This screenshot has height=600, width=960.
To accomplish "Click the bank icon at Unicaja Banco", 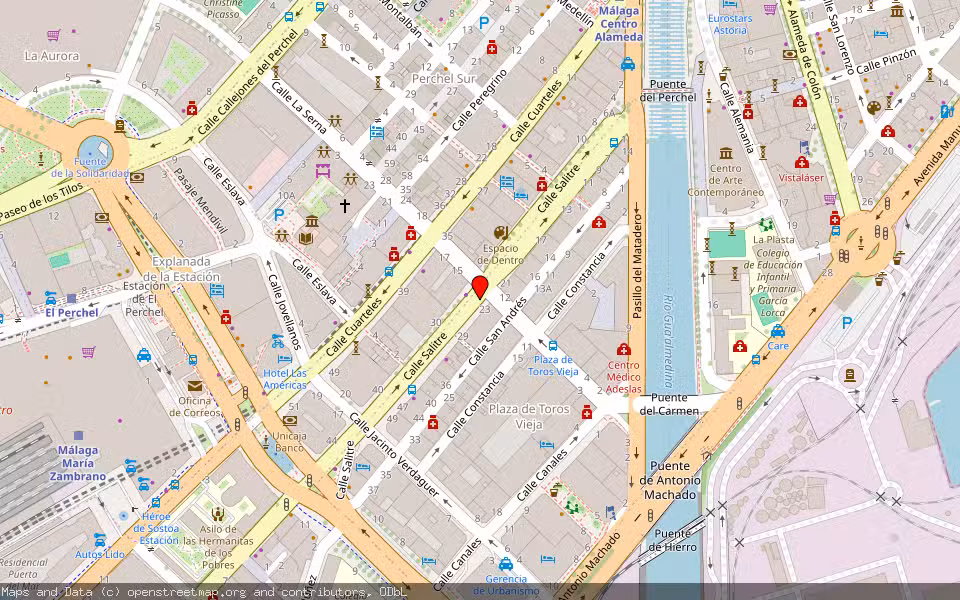I will [290, 421].
